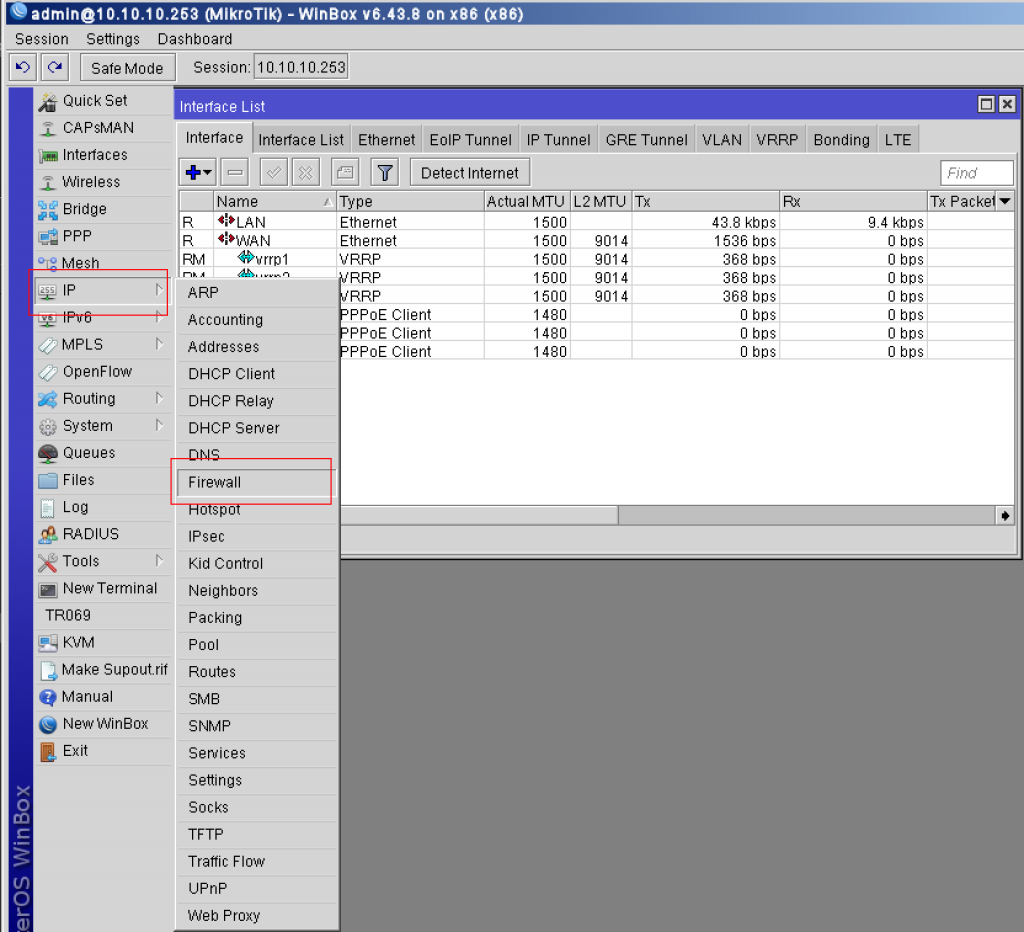
Task: Open TR069 in sidebar
Action: (x=103, y=615)
